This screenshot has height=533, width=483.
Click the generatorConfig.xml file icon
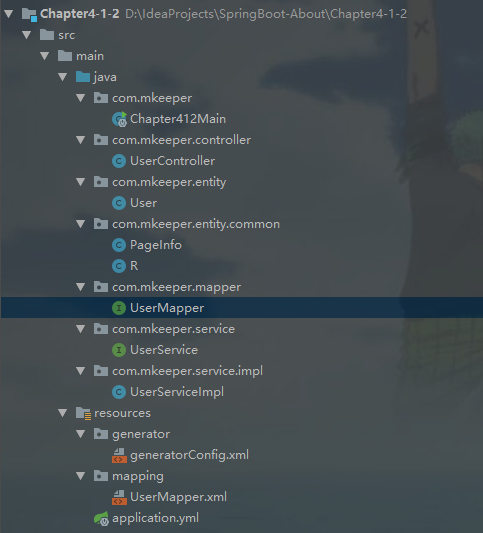(119, 455)
